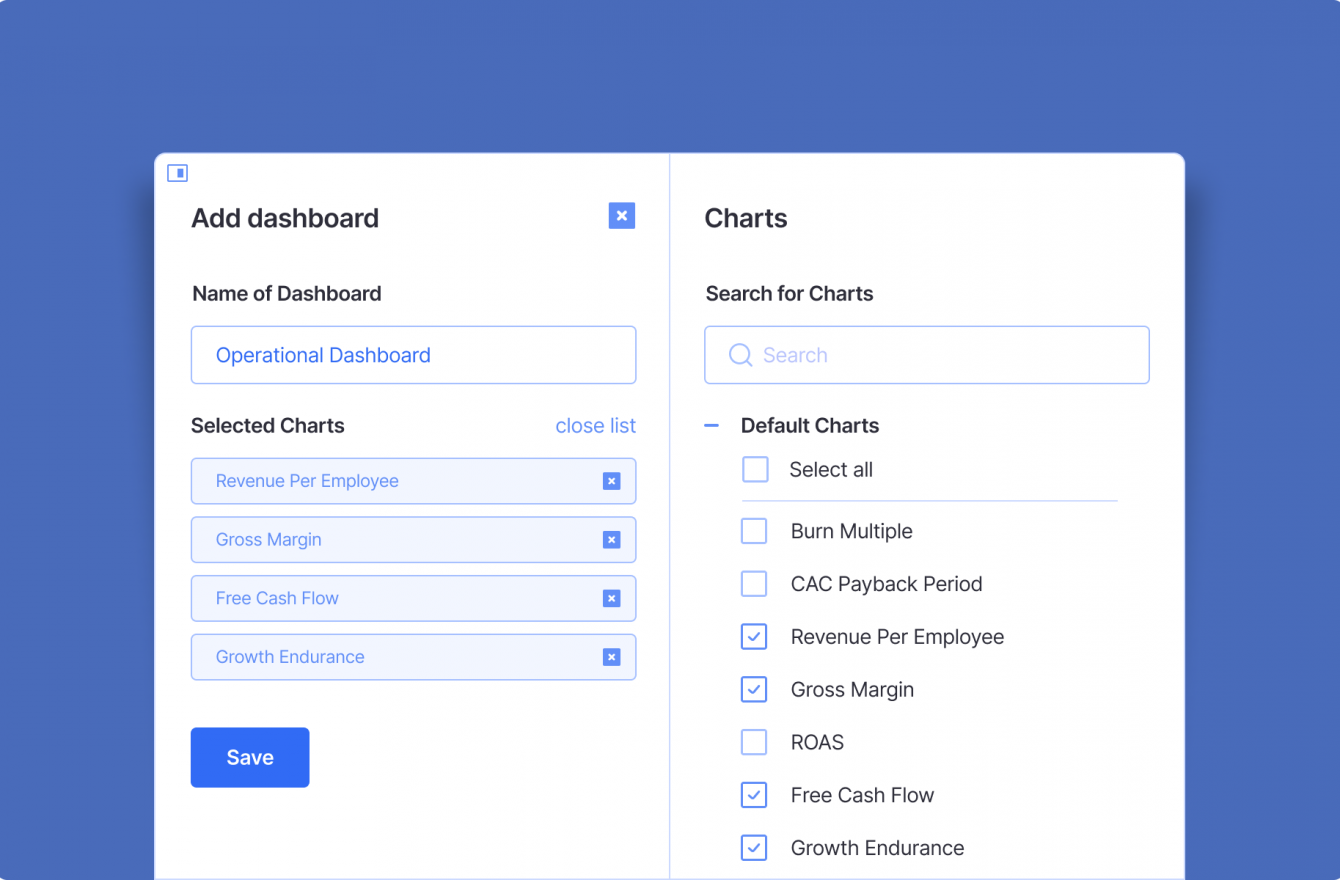Click the minus icon beside Default Charts
The image size is (1340, 880).
pyautogui.click(x=710, y=425)
